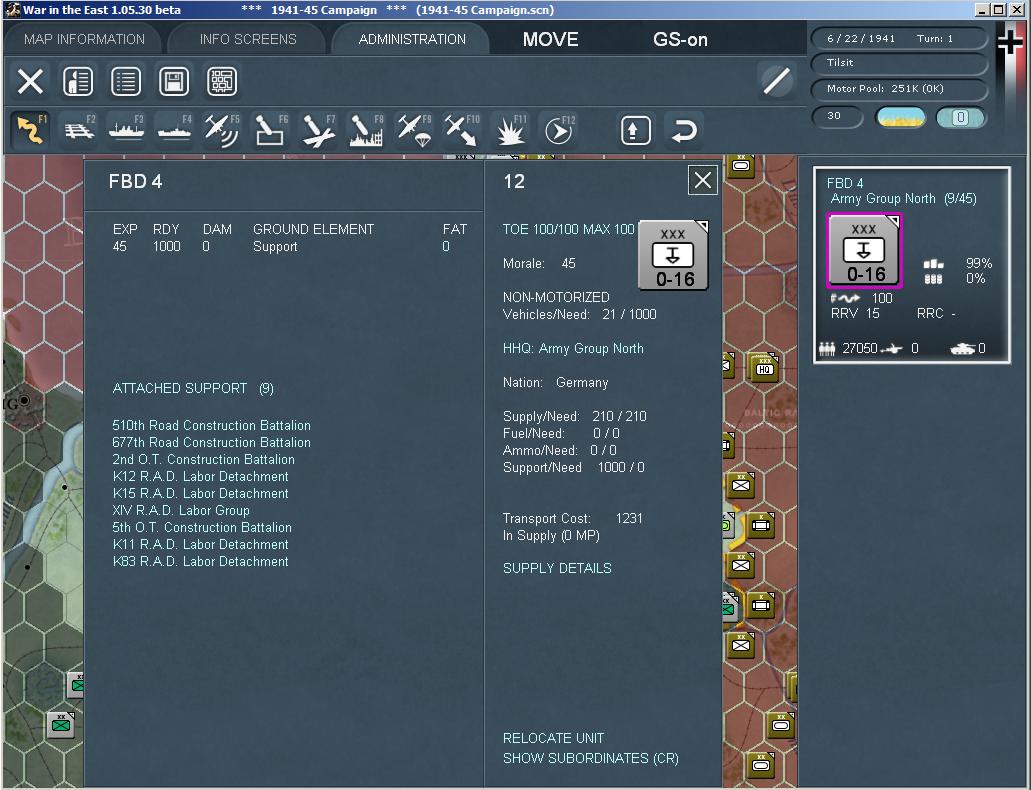Click the floppy disk save icon

(x=174, y=82)
